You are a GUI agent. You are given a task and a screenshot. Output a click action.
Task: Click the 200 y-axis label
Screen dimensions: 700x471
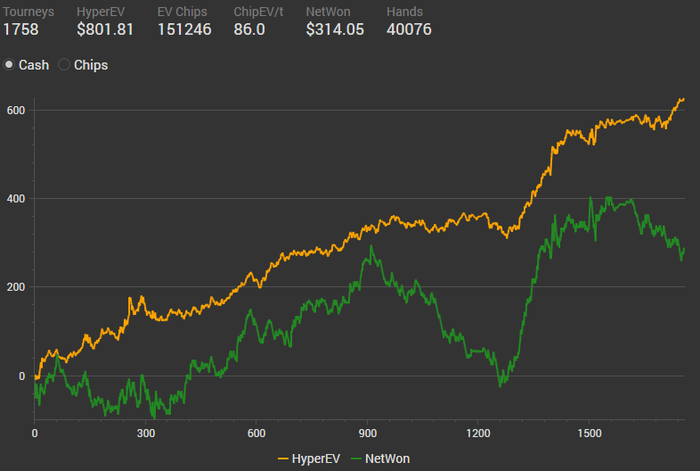tap(16, 287)
